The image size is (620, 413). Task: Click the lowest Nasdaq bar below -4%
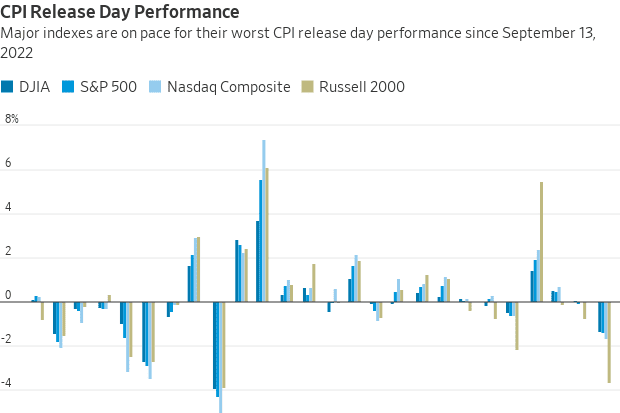click(220, 356)
